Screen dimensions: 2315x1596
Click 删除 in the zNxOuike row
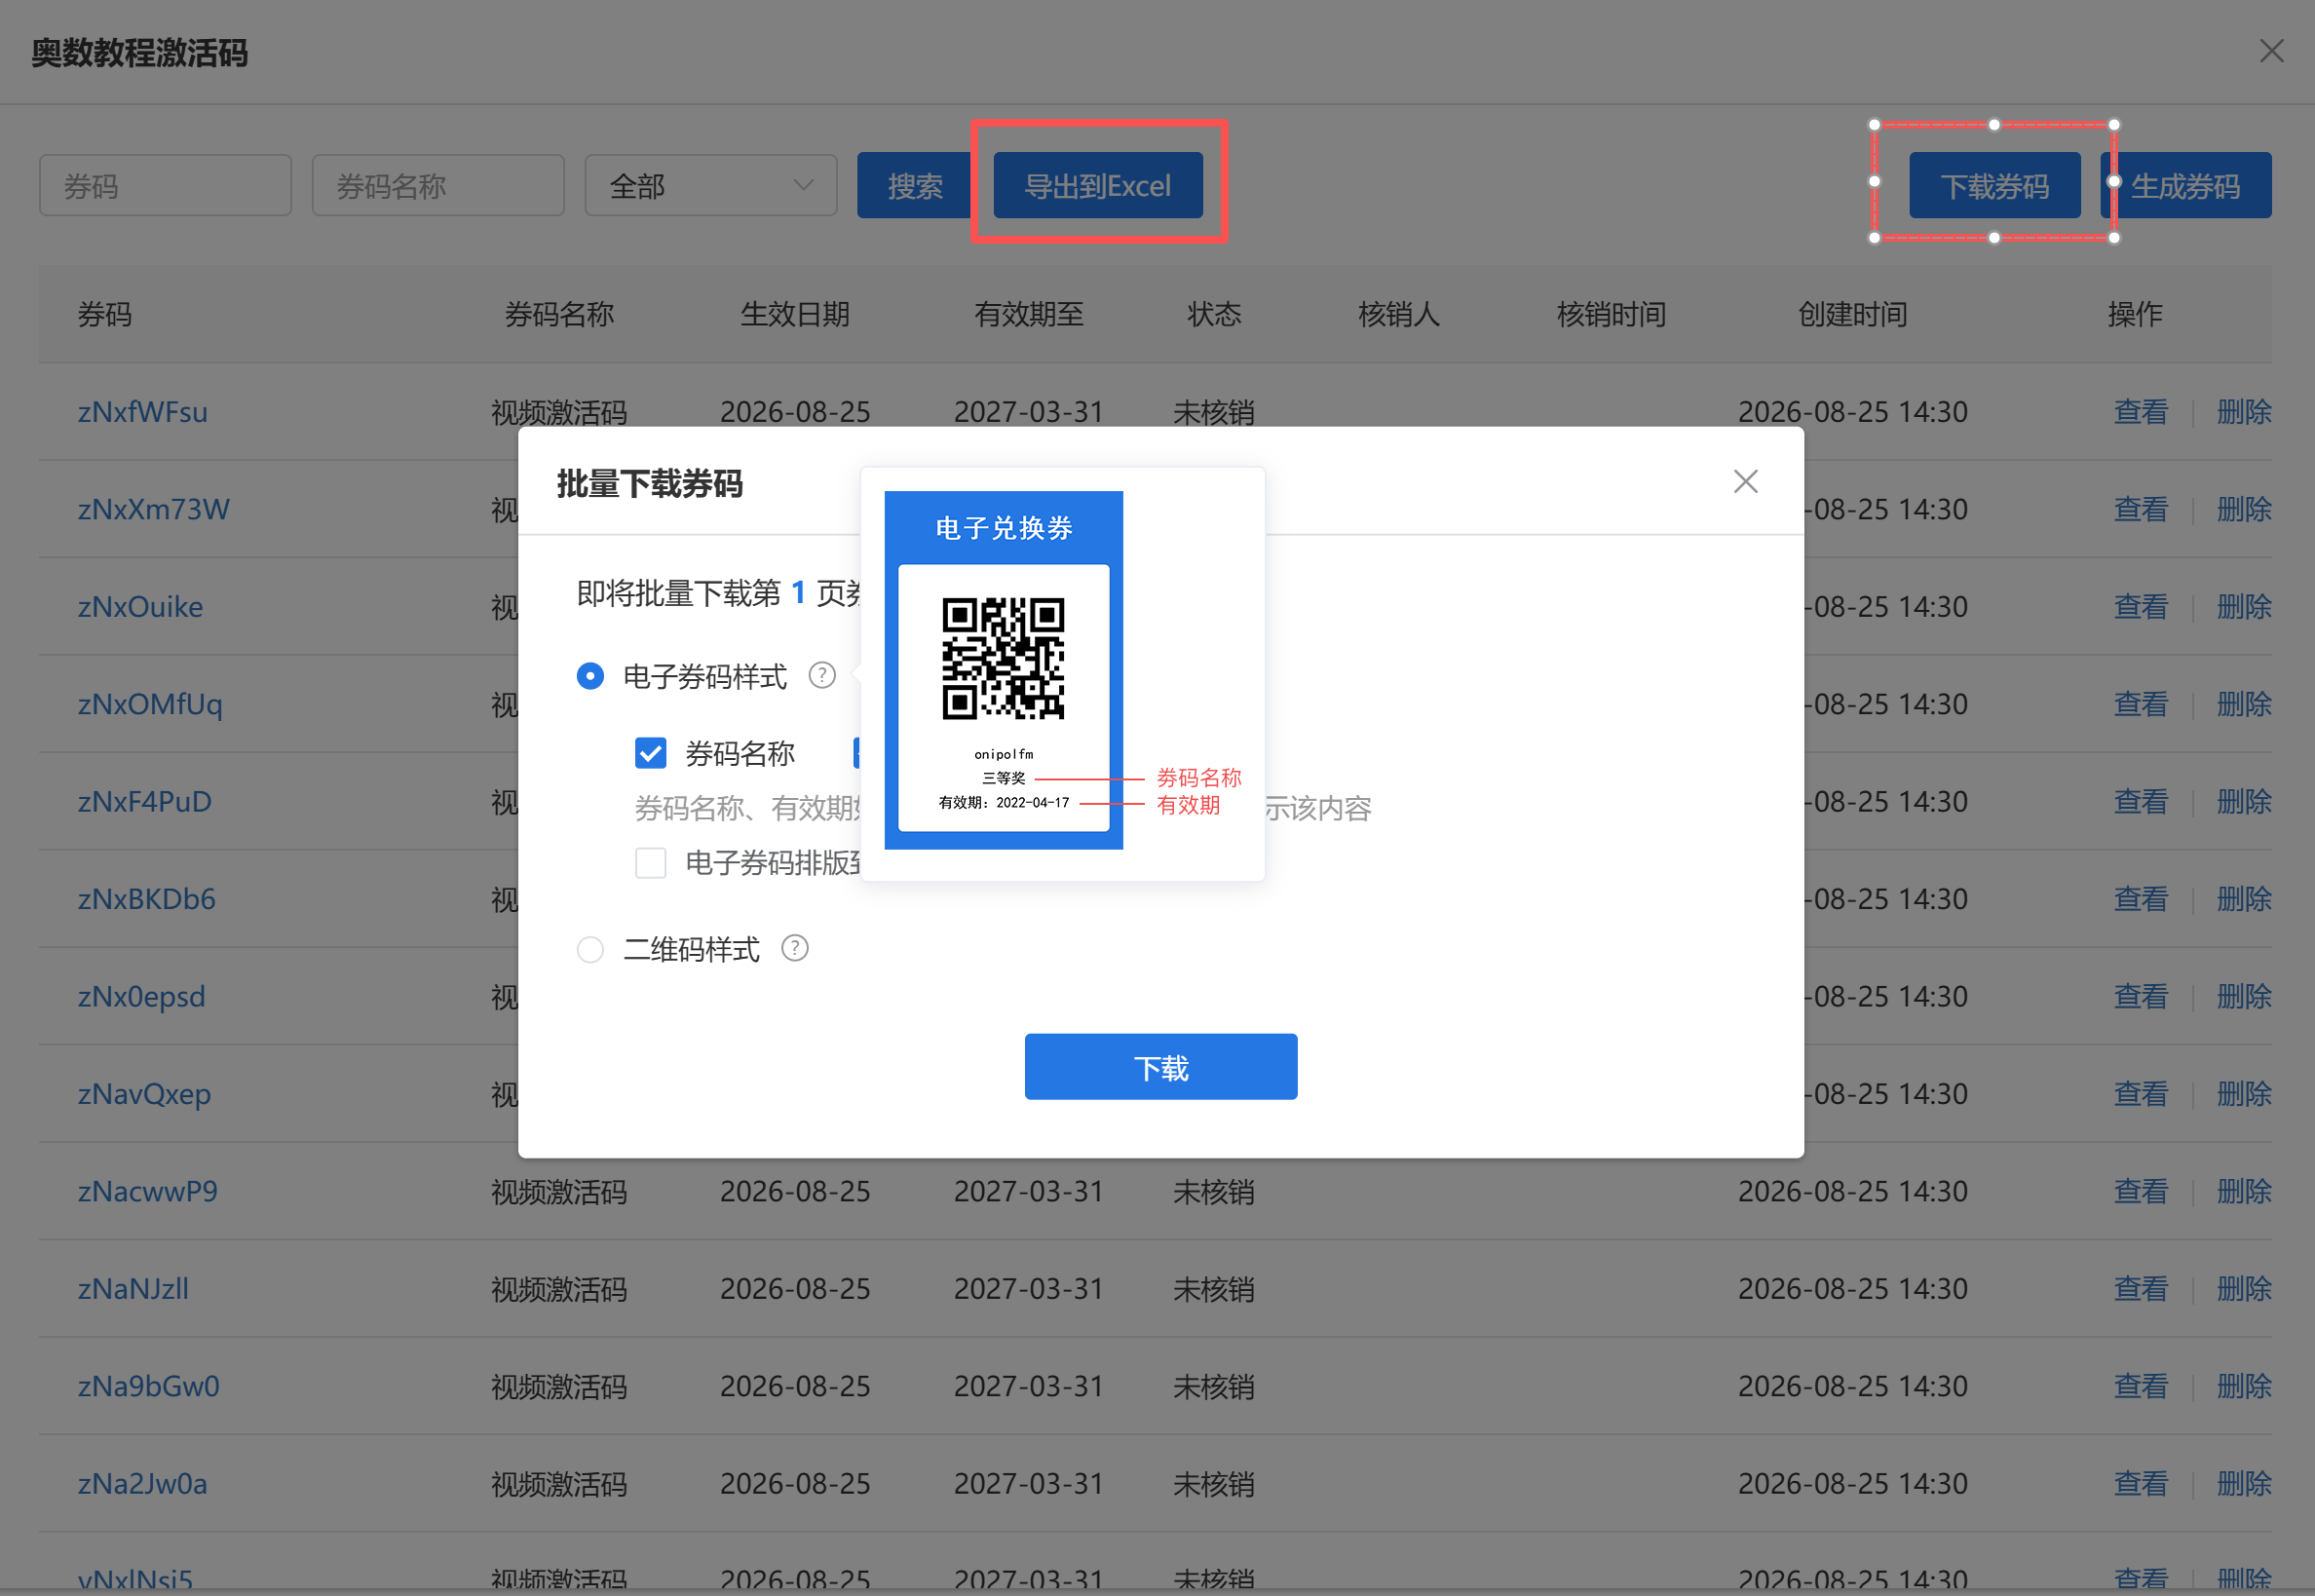pos(2243,607)
